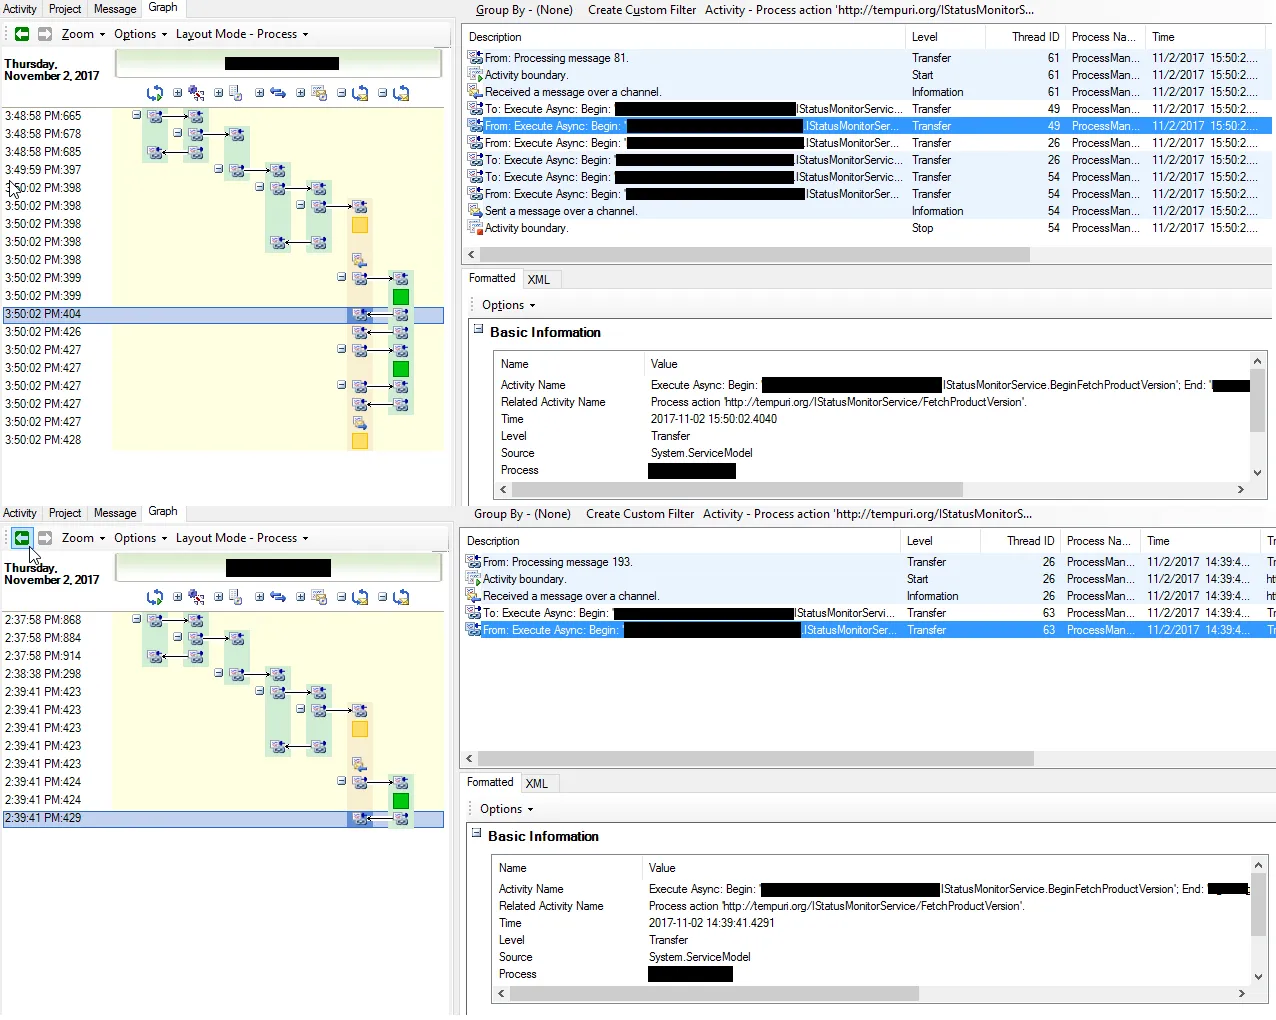The image size is (1276, 1020).
Task: Select graph row 3:50:02 PM:426
Action: point(223,332)
